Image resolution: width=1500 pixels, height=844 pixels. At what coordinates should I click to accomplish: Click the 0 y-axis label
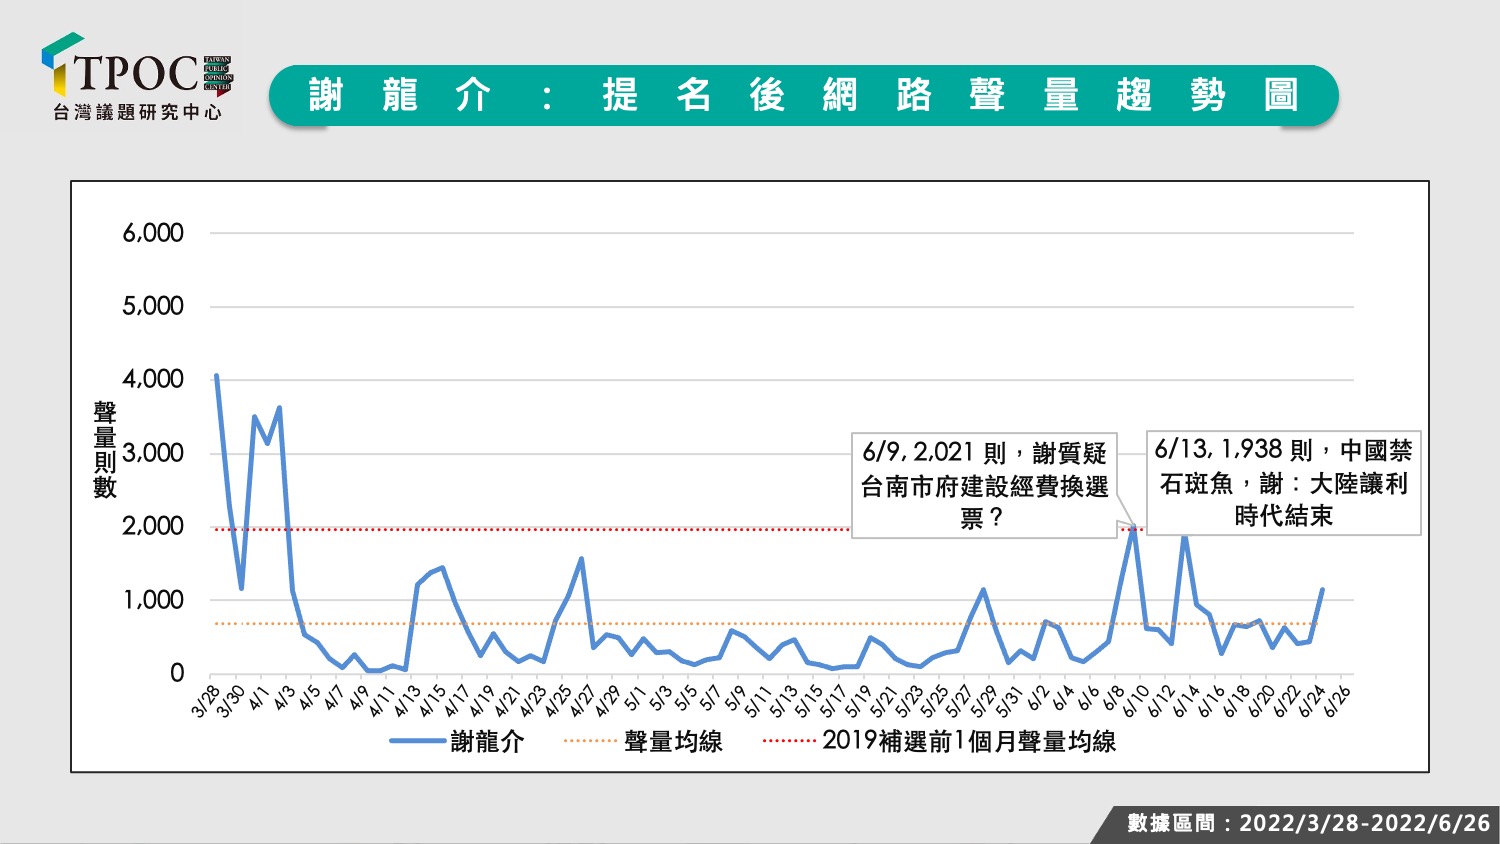[177, 673]
